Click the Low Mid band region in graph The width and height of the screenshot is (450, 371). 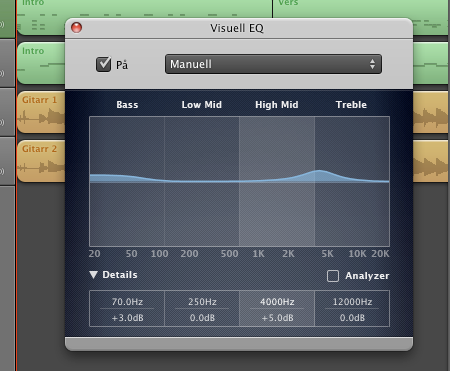pyautogui.click(x=202, y=181)
